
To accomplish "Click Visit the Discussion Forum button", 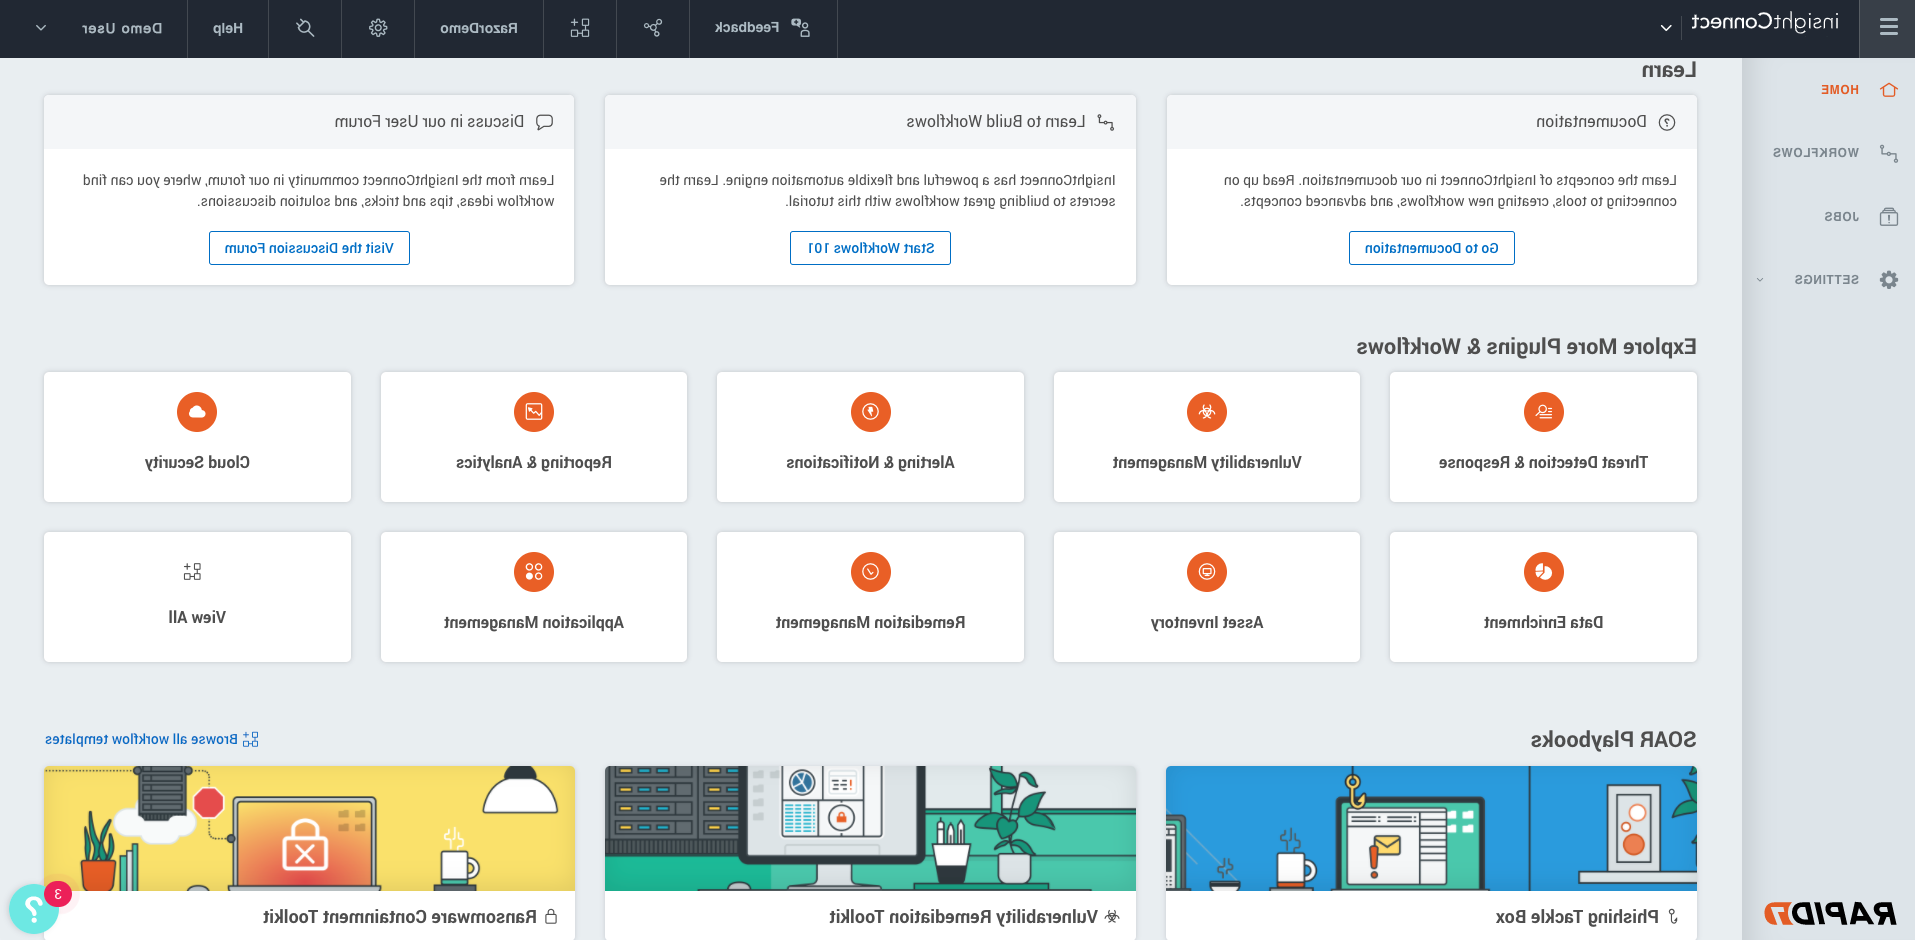I will coord(309,248).
